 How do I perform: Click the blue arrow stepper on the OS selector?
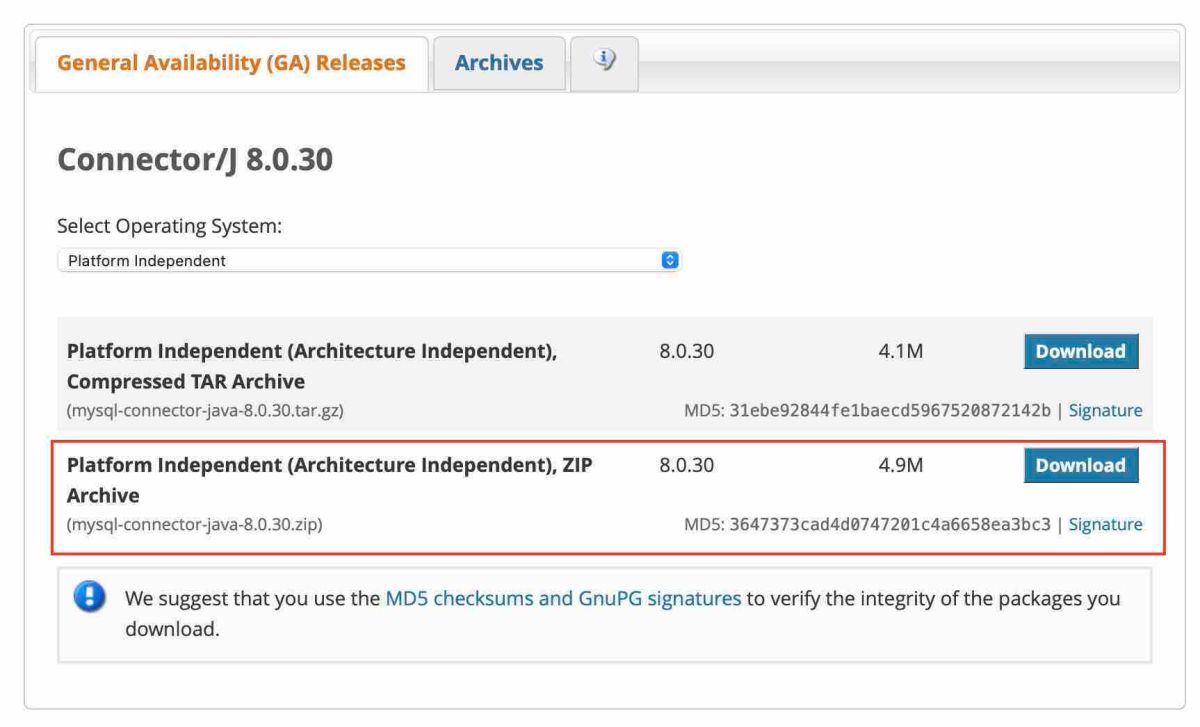tap(670, 261)
